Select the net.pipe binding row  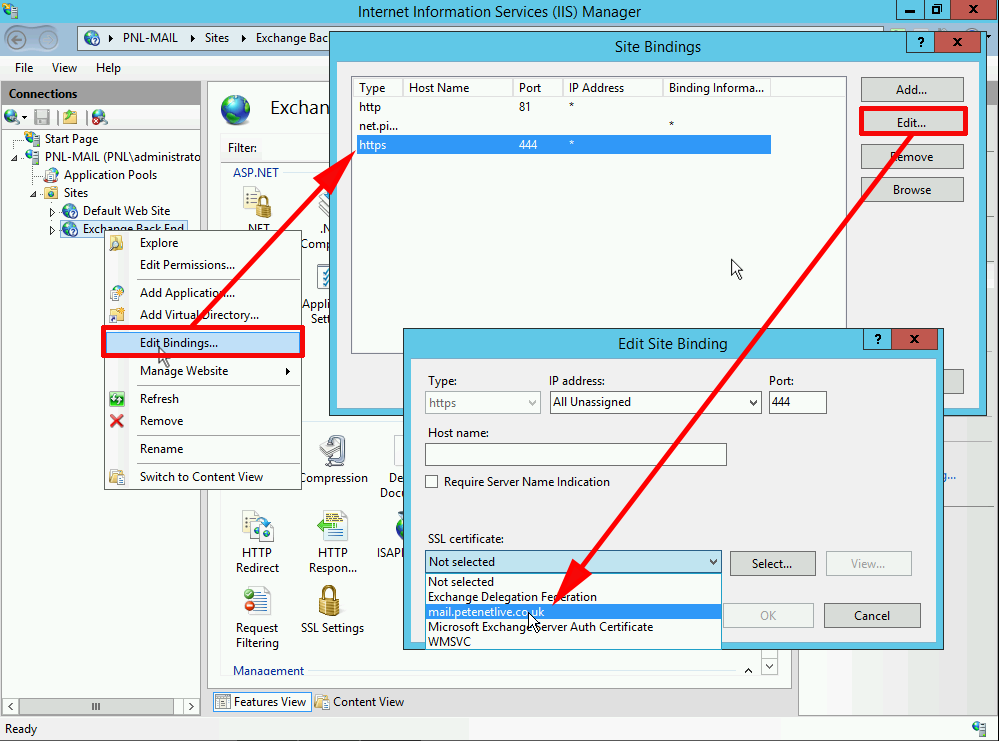coord(564,126)
